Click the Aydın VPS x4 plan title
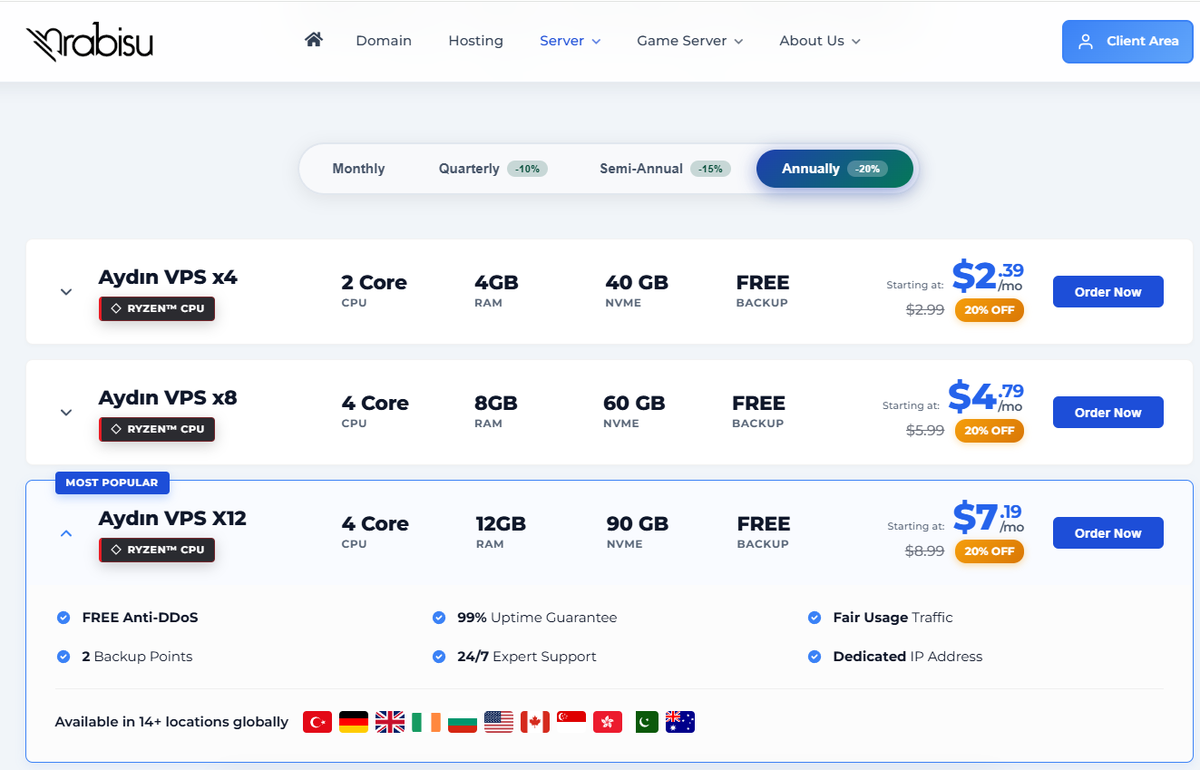This screenshot has width=1200, height=770. (168, 277)
